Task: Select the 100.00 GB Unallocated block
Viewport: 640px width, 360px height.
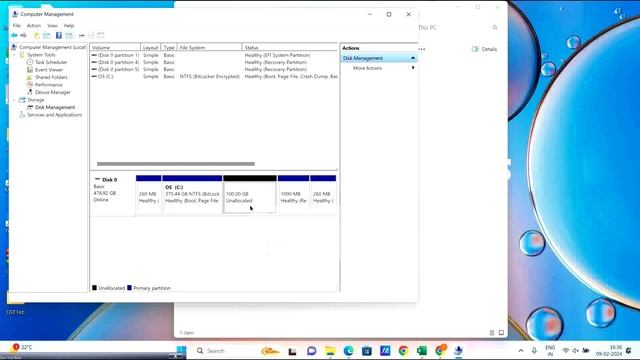Action: coord(250,194)
